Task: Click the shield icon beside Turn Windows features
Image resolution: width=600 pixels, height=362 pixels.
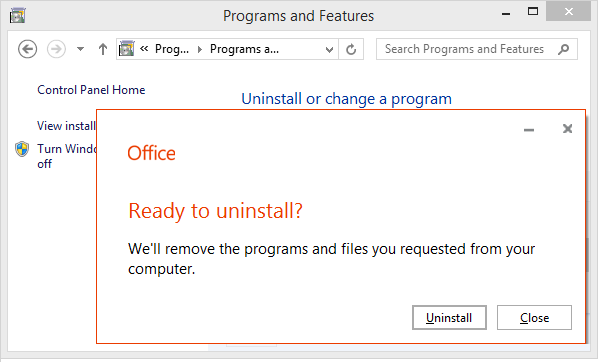Action: 22,149
